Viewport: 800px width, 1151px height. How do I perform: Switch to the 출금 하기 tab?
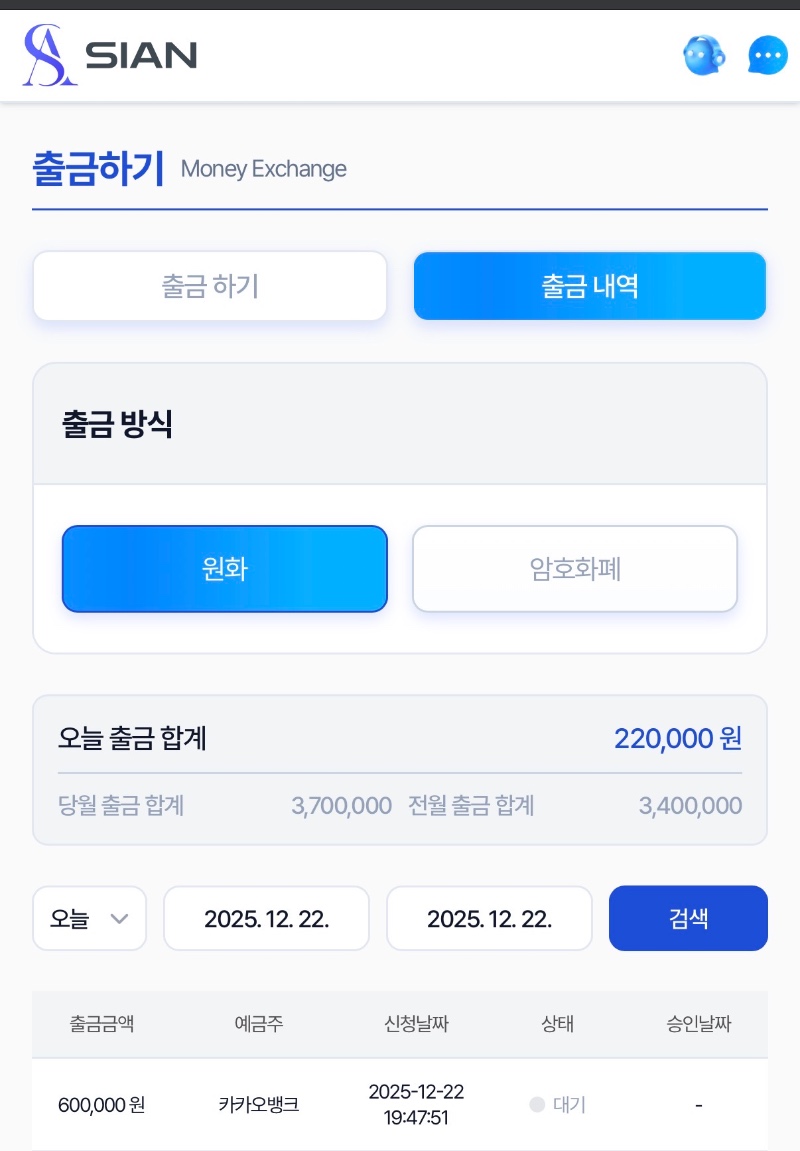coord(210,286)
